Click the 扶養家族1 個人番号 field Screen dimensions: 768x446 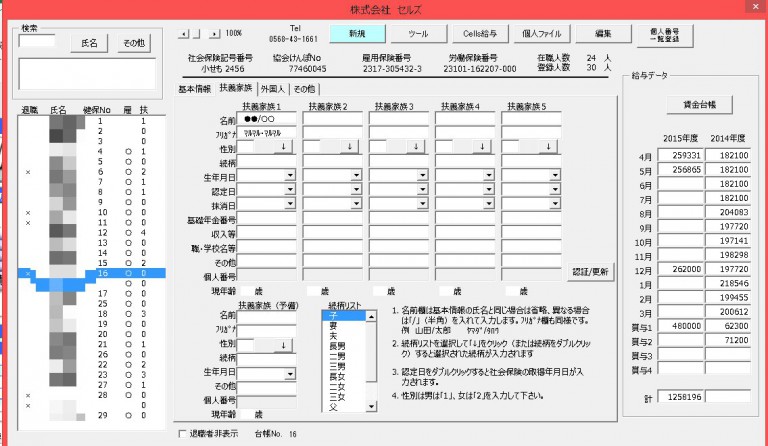pyautogui.click(x=266, y=275)
